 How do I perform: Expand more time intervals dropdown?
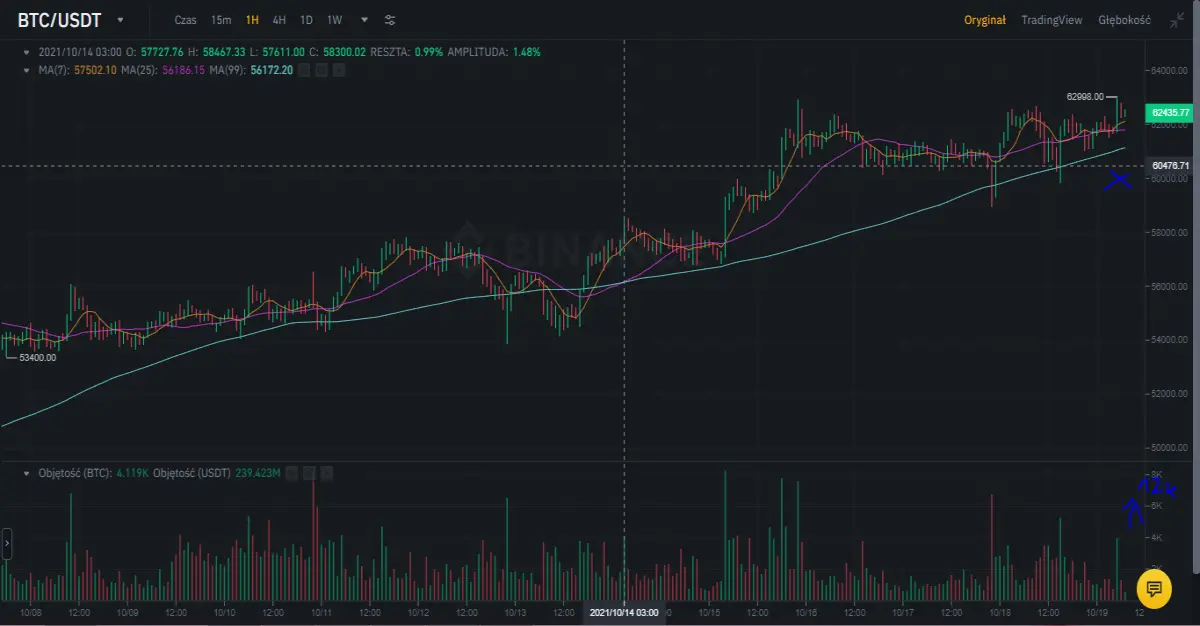(x=364, y=20)
